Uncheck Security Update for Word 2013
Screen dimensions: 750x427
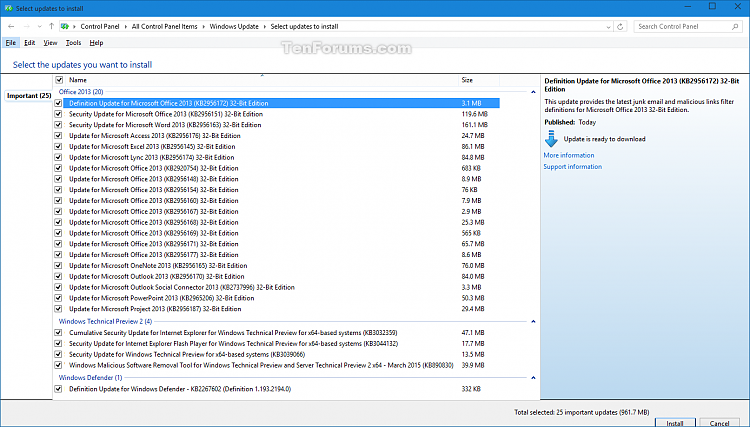(x=58, y=125)
